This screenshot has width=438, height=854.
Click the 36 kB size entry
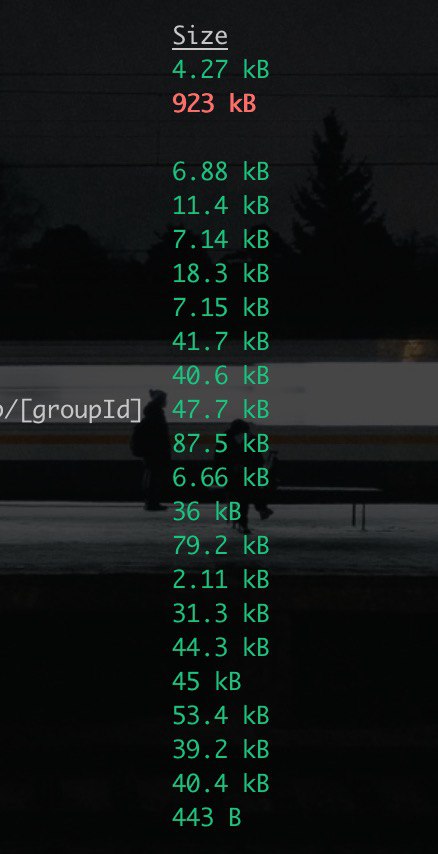(206, 512)
